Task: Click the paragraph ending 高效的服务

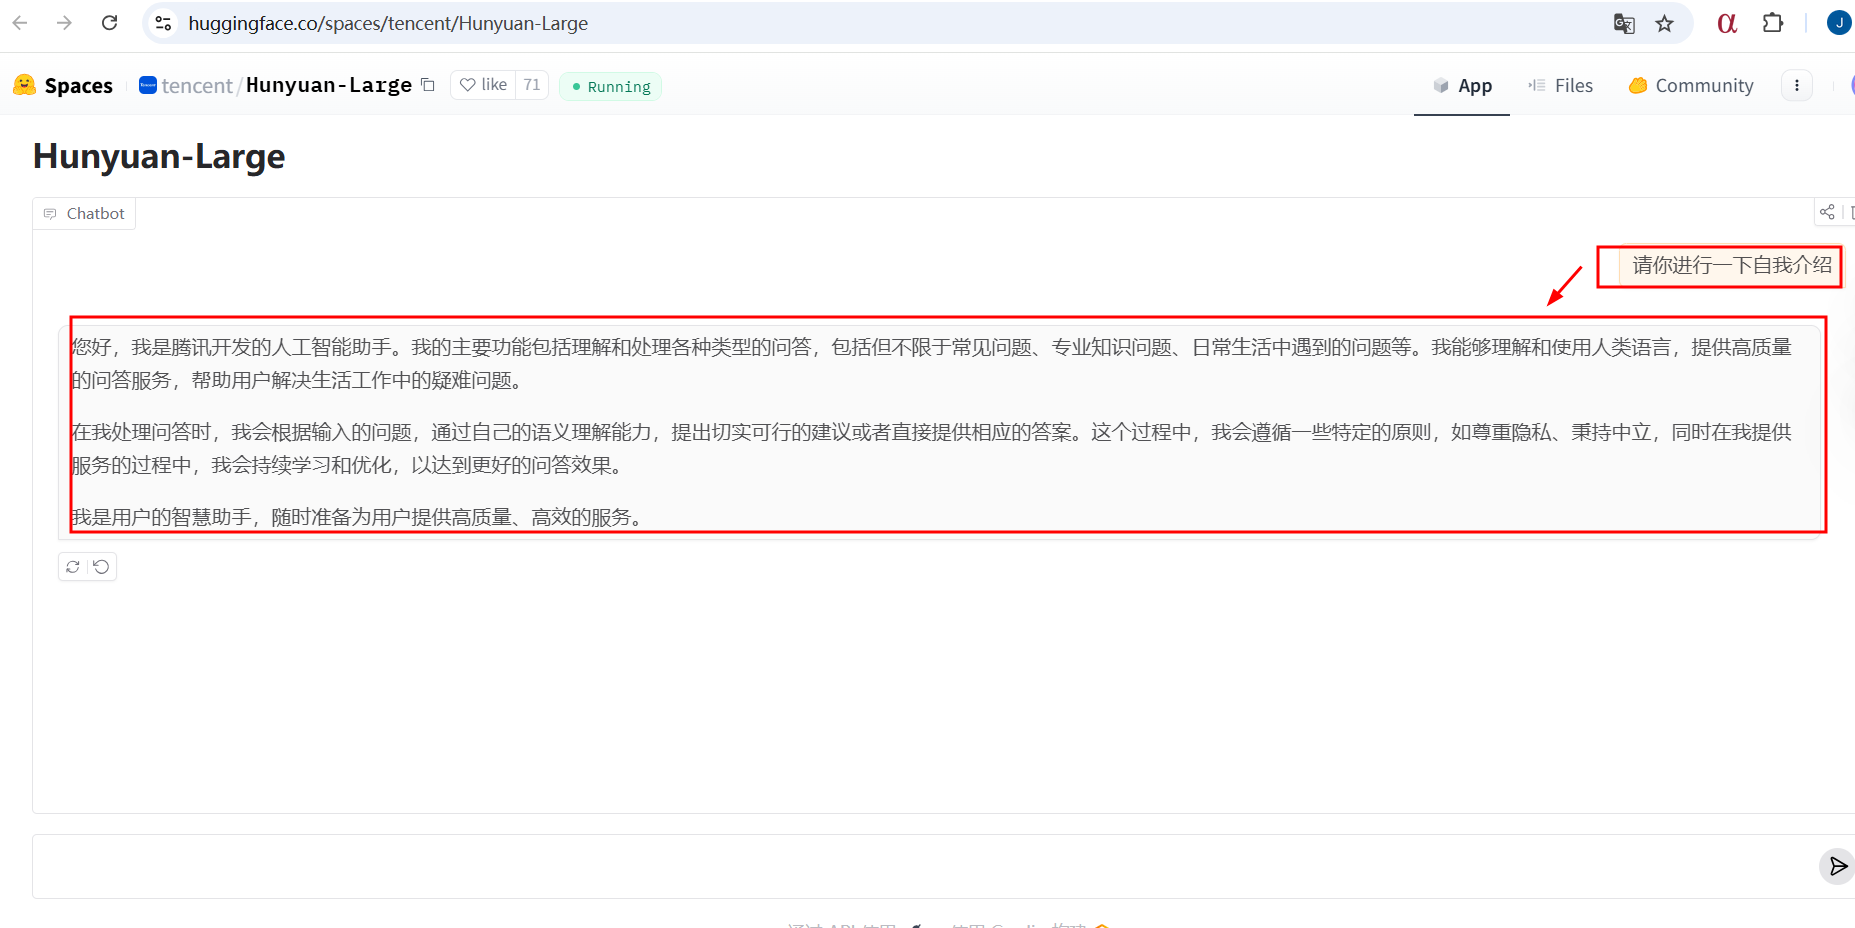Action: tap(360, 517)
